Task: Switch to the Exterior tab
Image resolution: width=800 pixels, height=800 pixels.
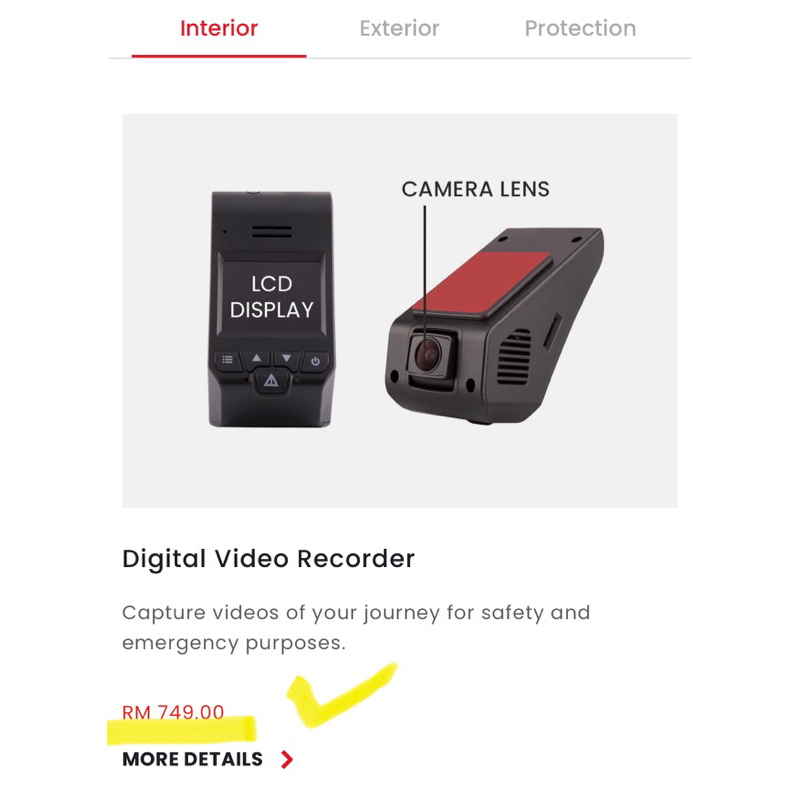Action: 399,29
